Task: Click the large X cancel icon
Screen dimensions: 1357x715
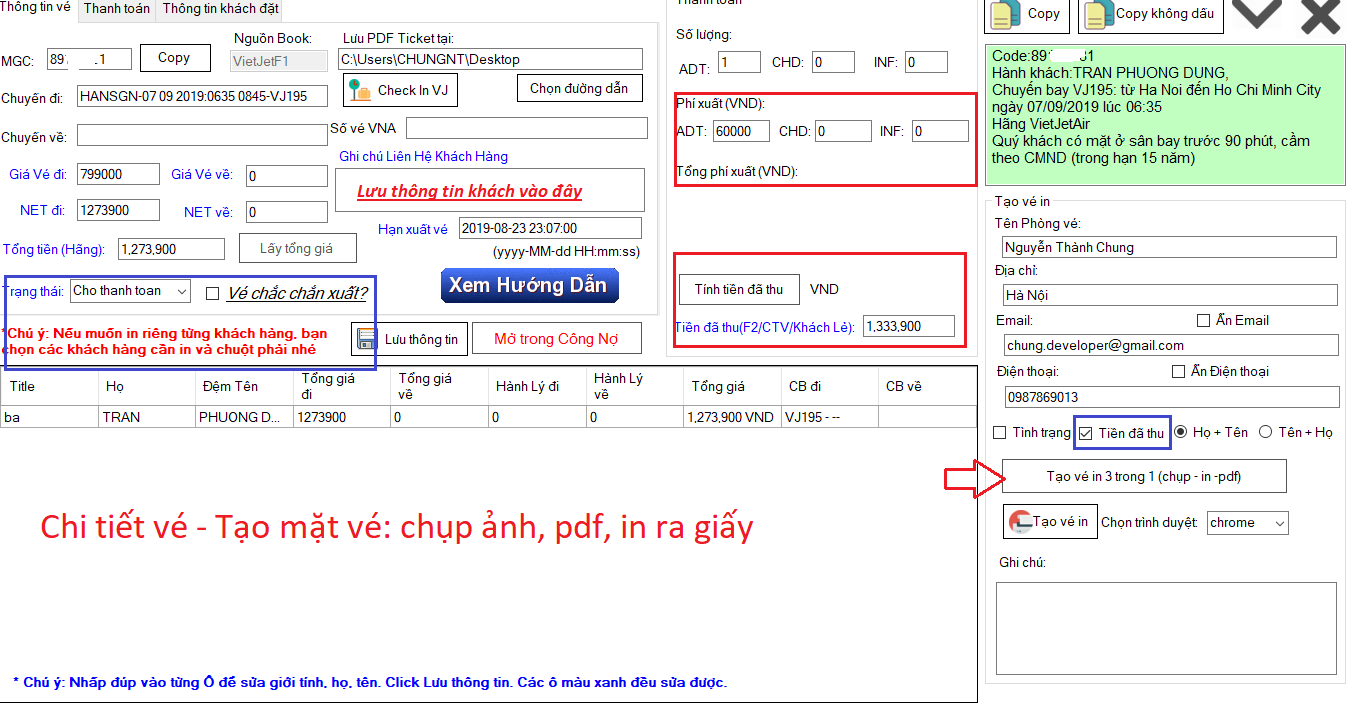Action: tap(1320, 15)
